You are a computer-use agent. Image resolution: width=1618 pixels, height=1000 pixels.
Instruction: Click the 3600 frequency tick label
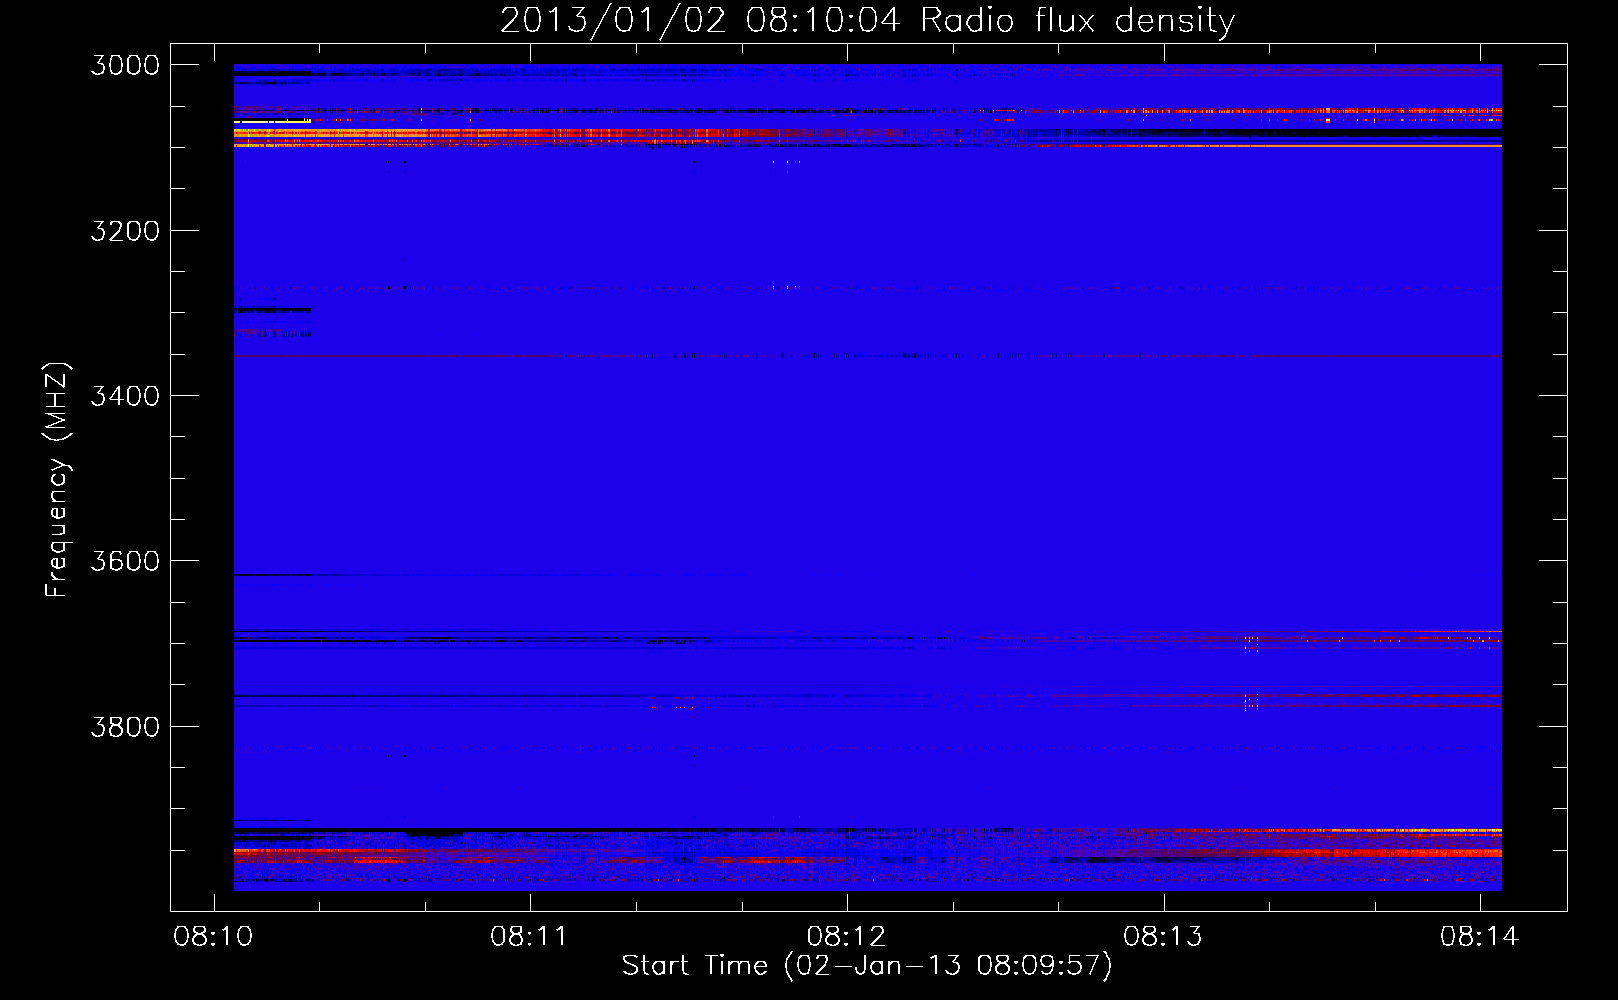pyautogui.click(x=125, y=561)
